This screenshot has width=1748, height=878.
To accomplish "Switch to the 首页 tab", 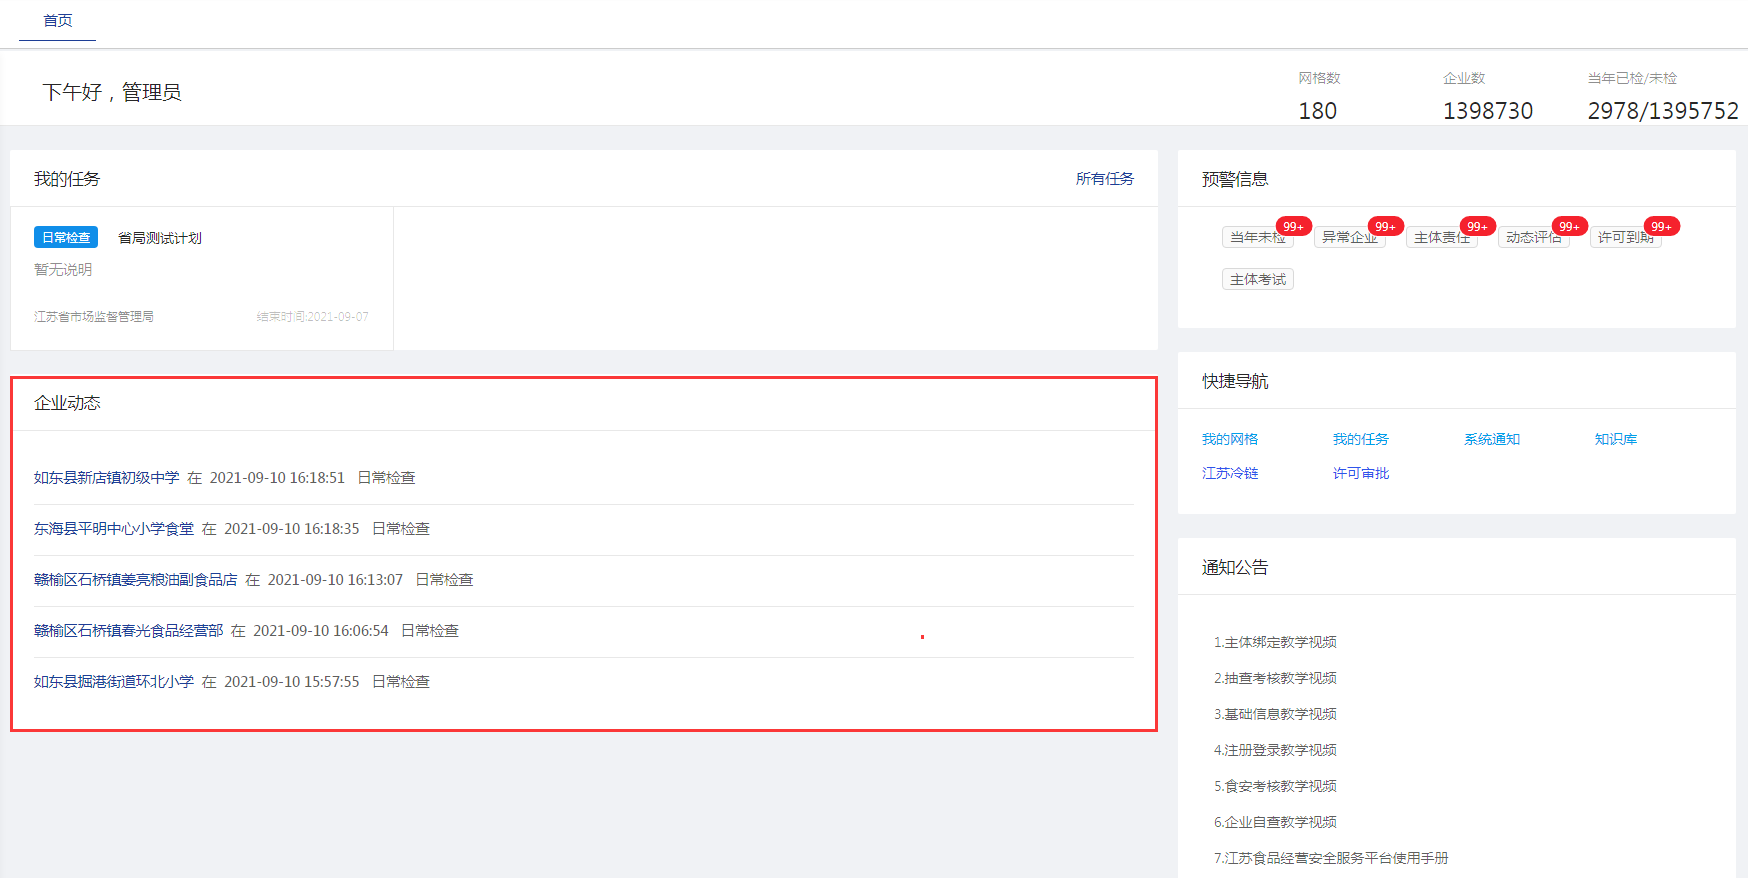I will [58, 21].
